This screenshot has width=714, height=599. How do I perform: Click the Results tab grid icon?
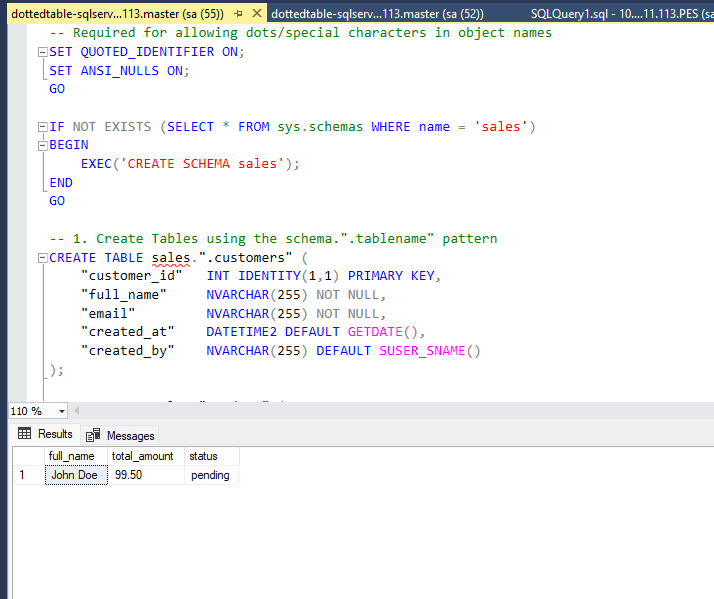[25, 434]
